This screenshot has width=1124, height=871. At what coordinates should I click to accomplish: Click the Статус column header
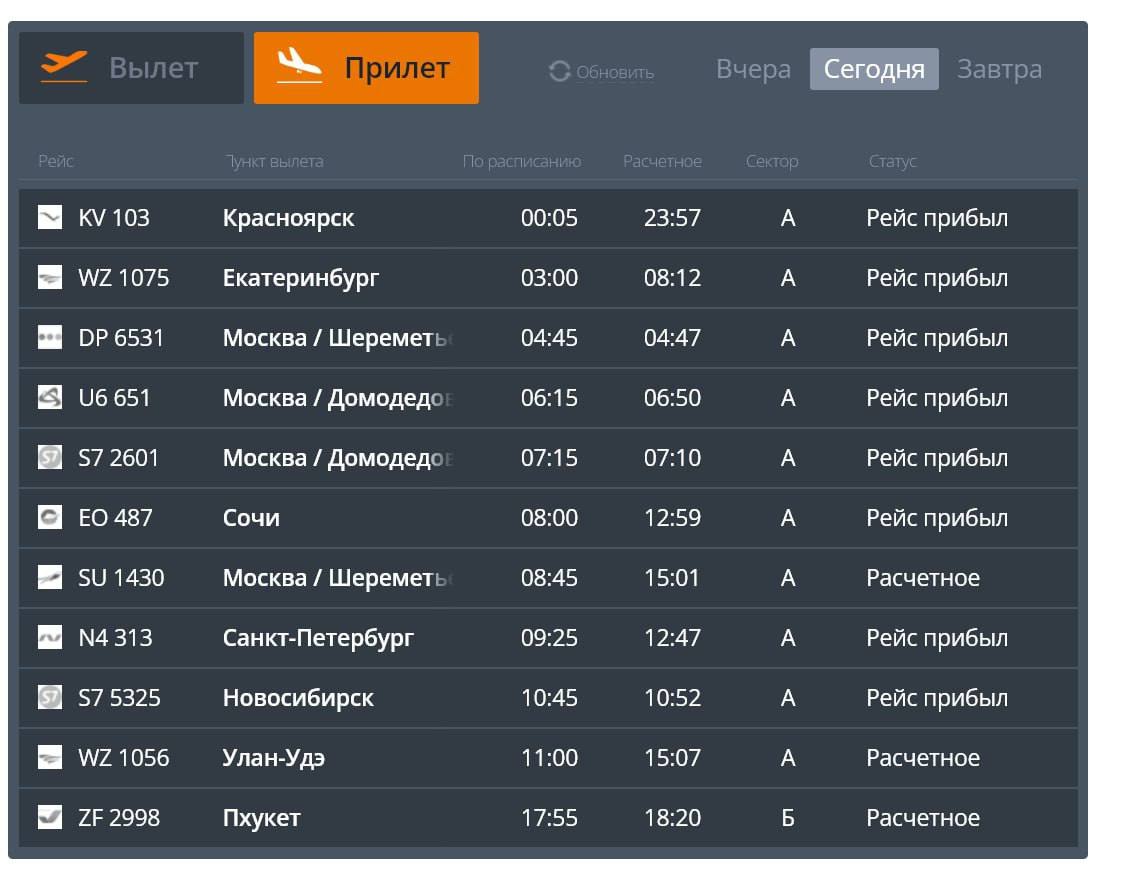tap(892, 161)
